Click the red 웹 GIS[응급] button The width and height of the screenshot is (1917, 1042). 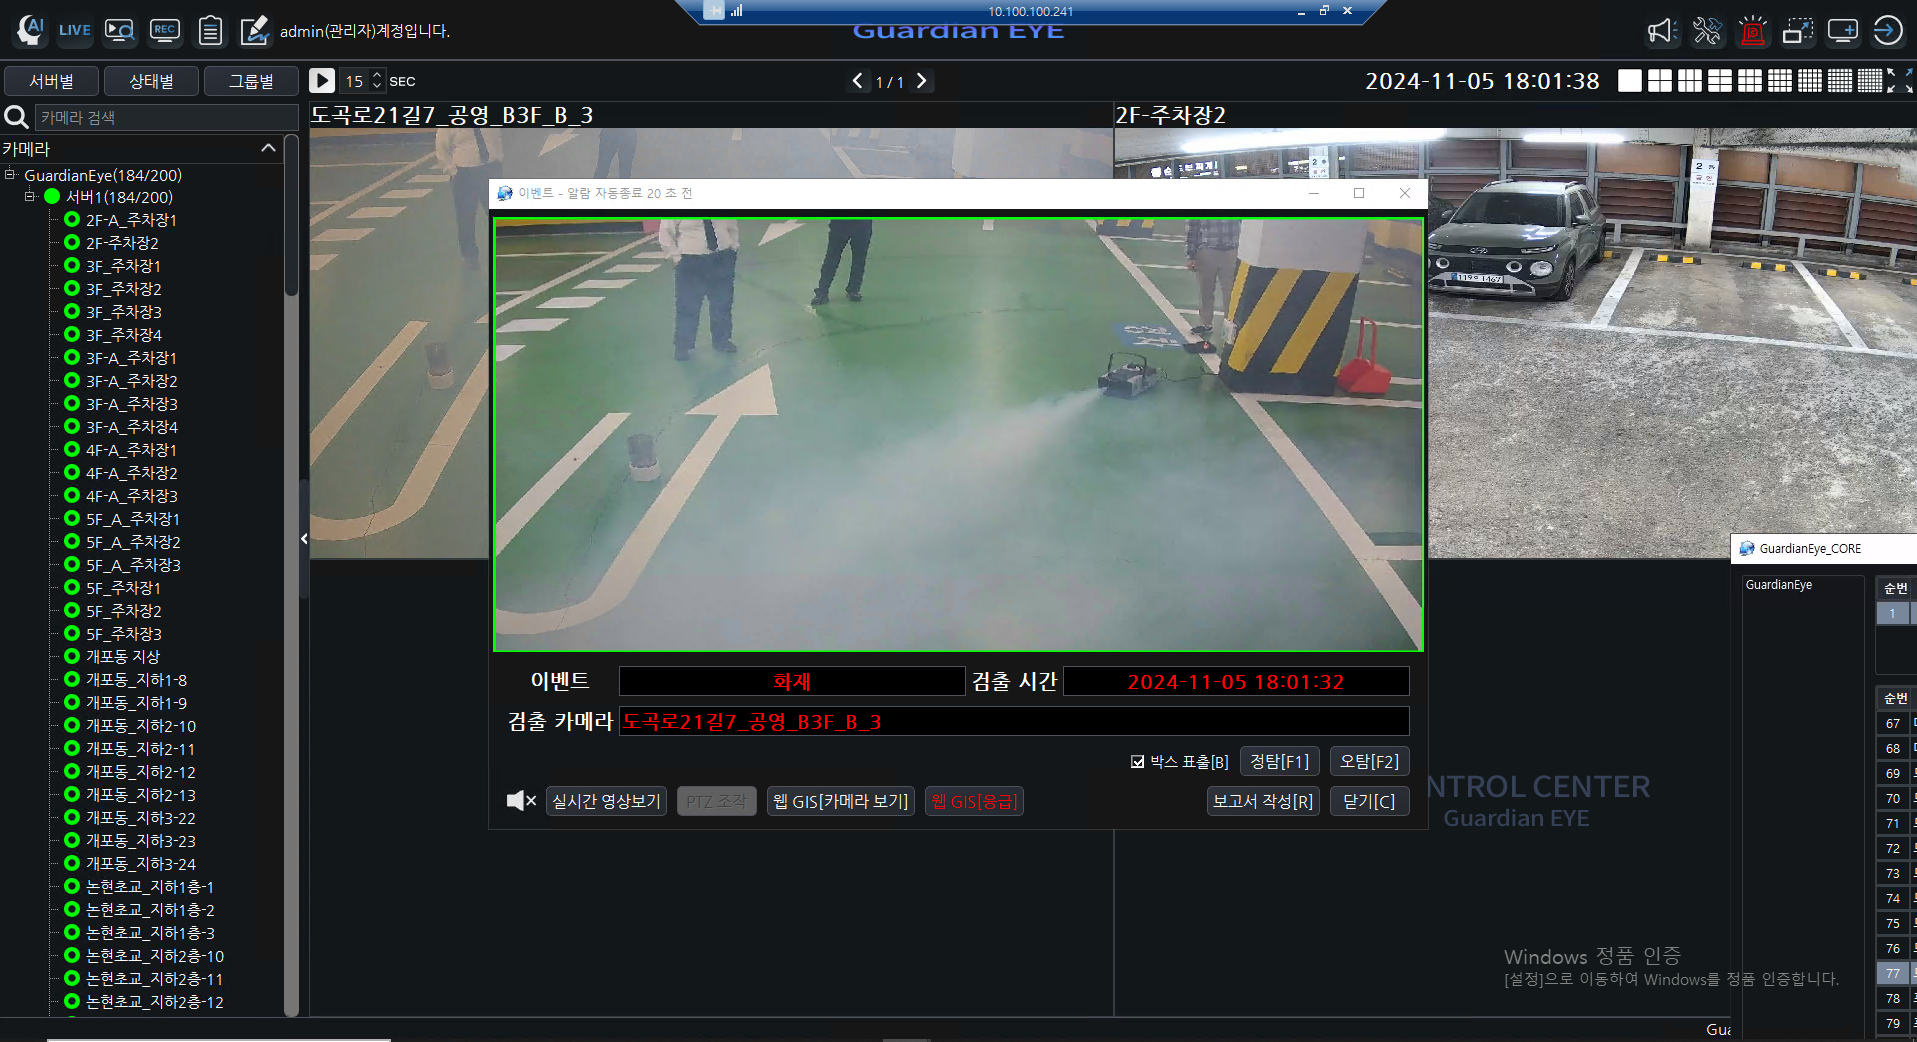(x=974, y=802)
